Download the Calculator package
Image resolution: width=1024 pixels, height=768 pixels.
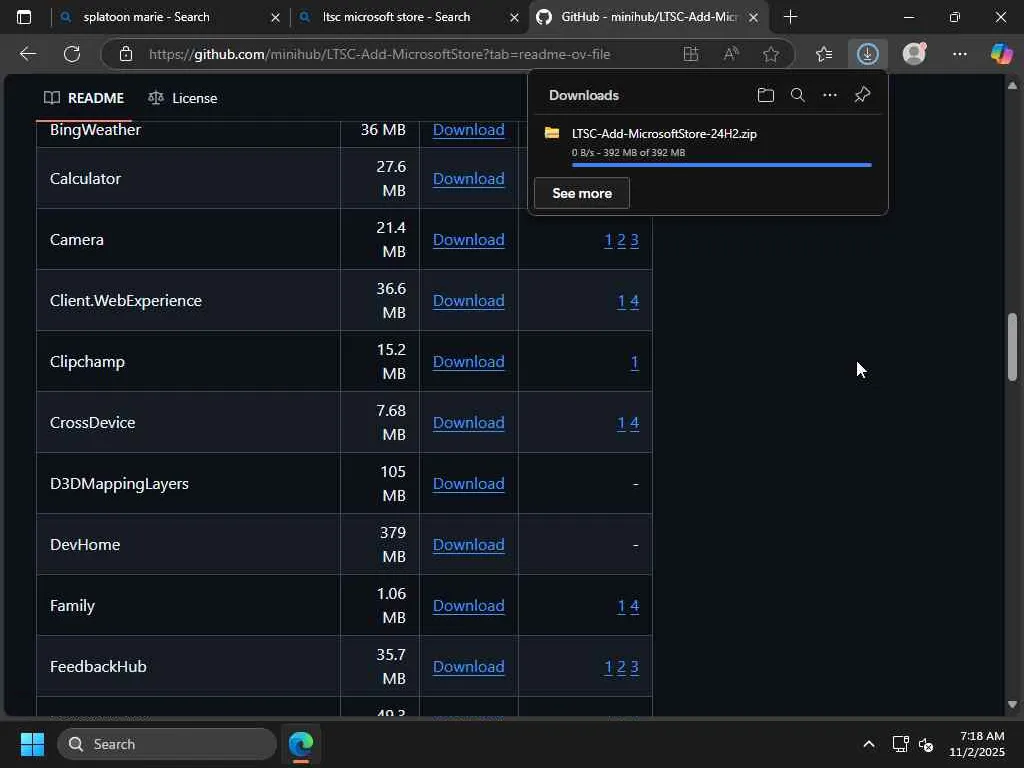(x=468, y=178)
